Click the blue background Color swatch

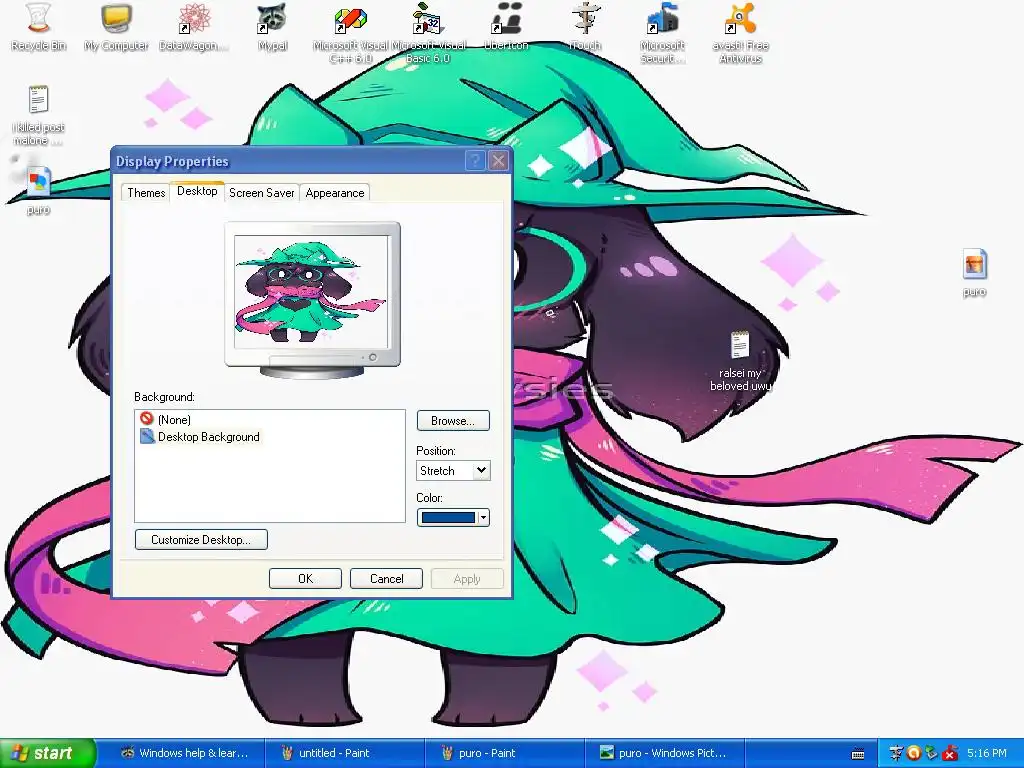point(448,517)
